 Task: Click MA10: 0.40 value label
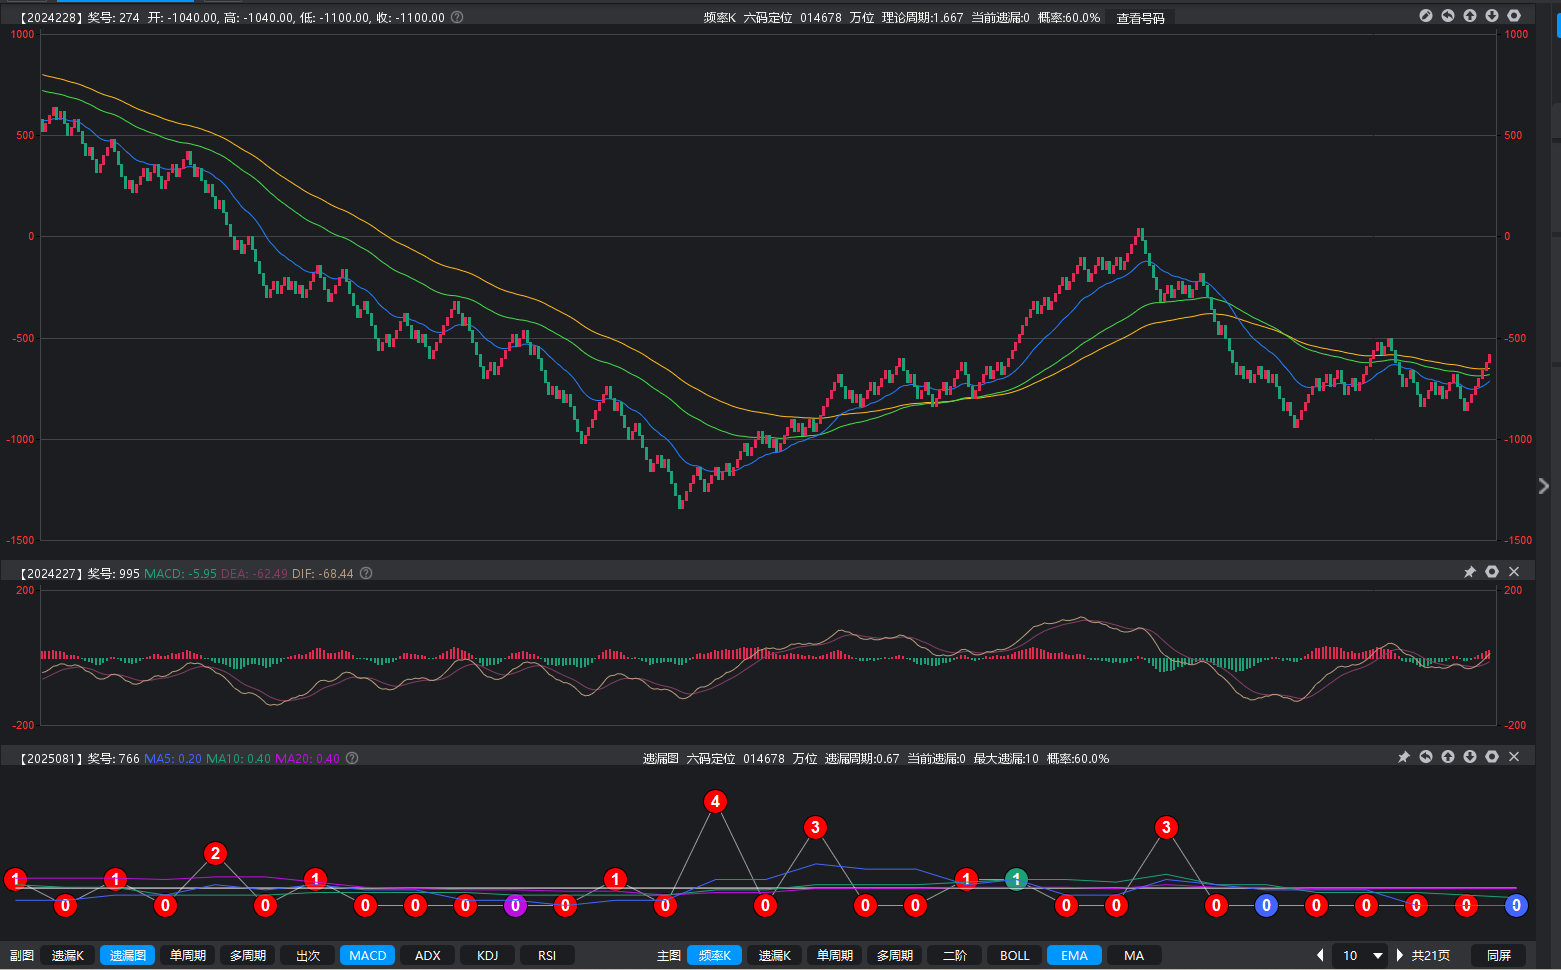tap(238, 758)
